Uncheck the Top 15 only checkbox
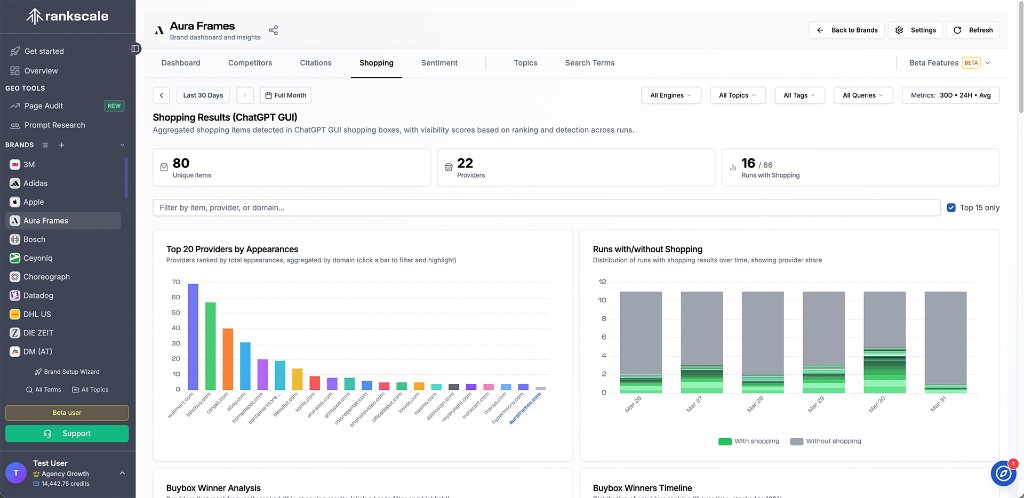1024x498 pixels. [x=951, y=208]
